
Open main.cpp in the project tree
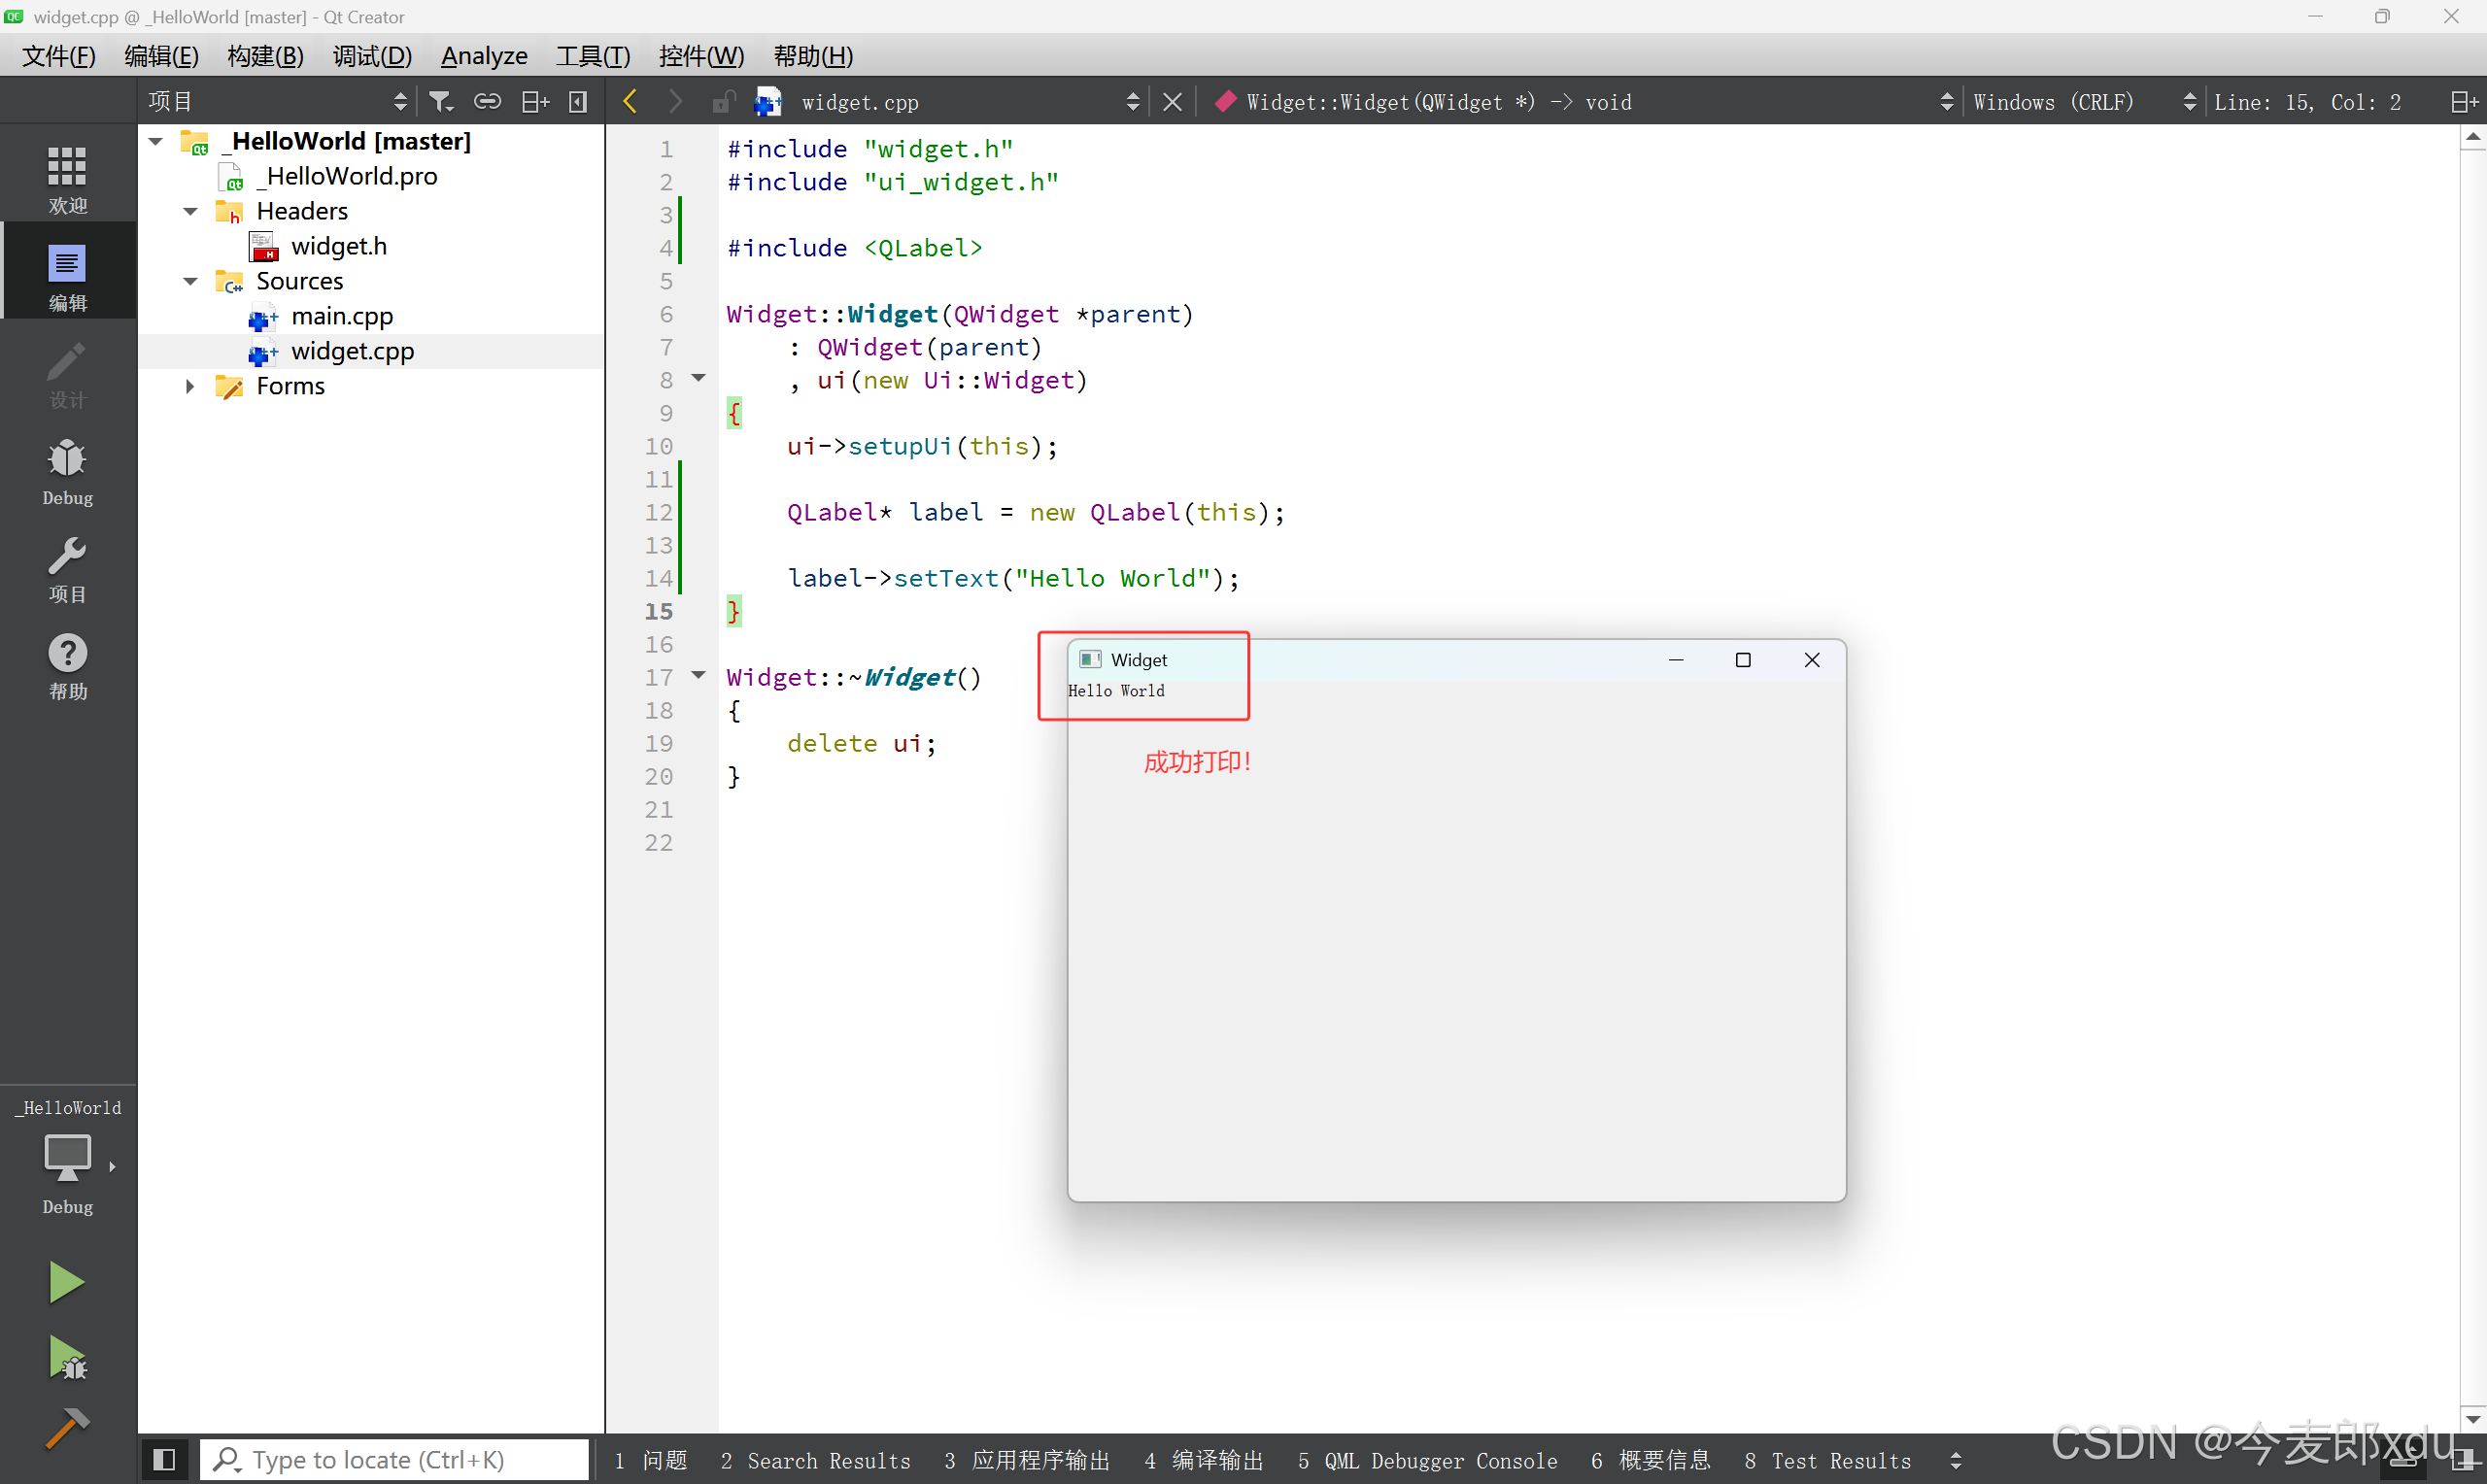(342, 316)
